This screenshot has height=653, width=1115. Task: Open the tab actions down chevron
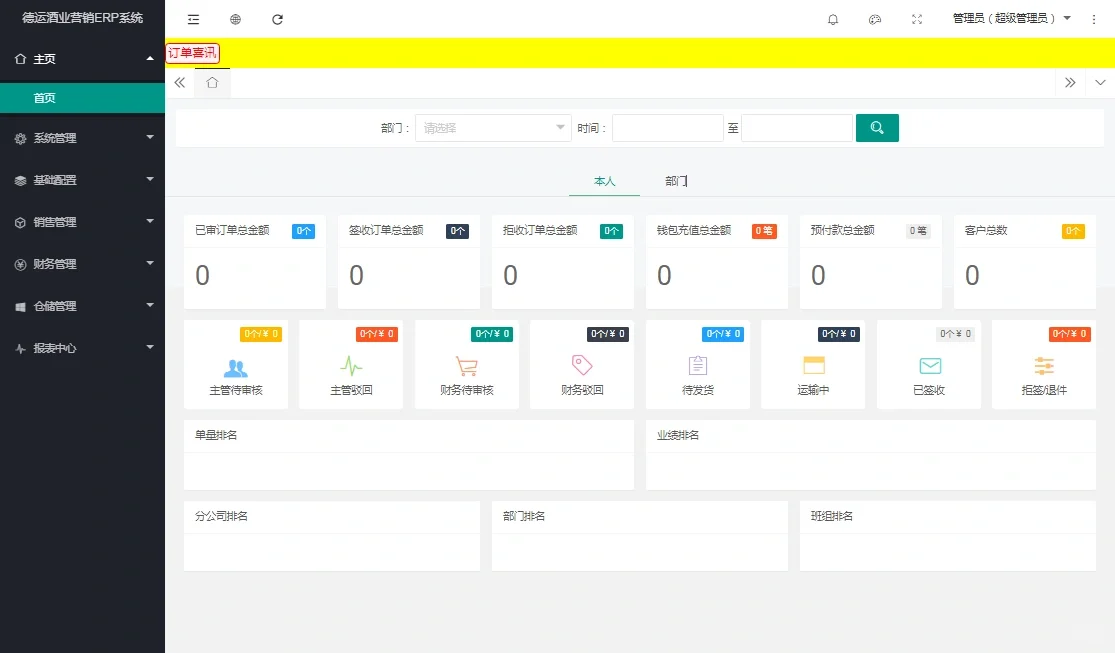(x=1100, y=83)
